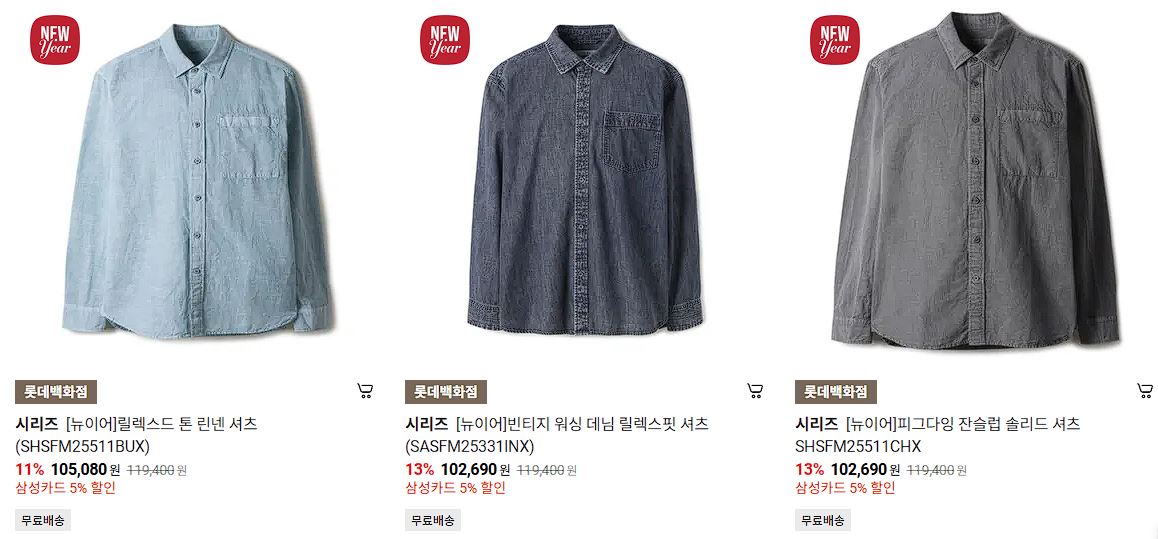Click 무료배송 label under gray shirt
Viewport: 1158px width, 539px height.
pos(823,520)
